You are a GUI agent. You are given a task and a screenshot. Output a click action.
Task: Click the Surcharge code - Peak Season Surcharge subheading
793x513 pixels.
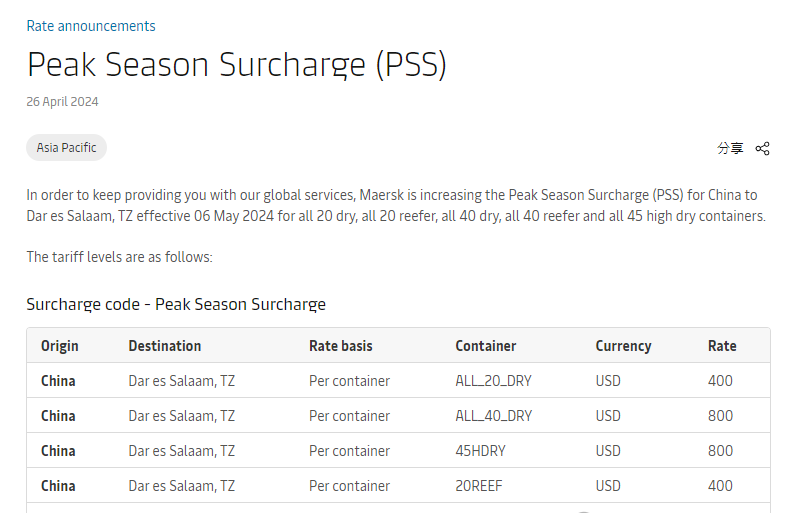[x=176, y=304]
